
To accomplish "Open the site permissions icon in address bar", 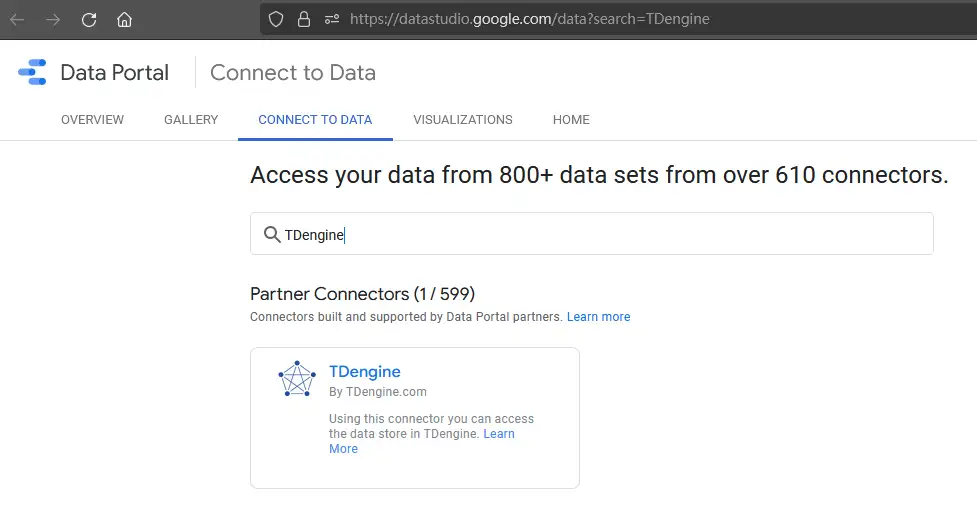I will tap(332, 19).
